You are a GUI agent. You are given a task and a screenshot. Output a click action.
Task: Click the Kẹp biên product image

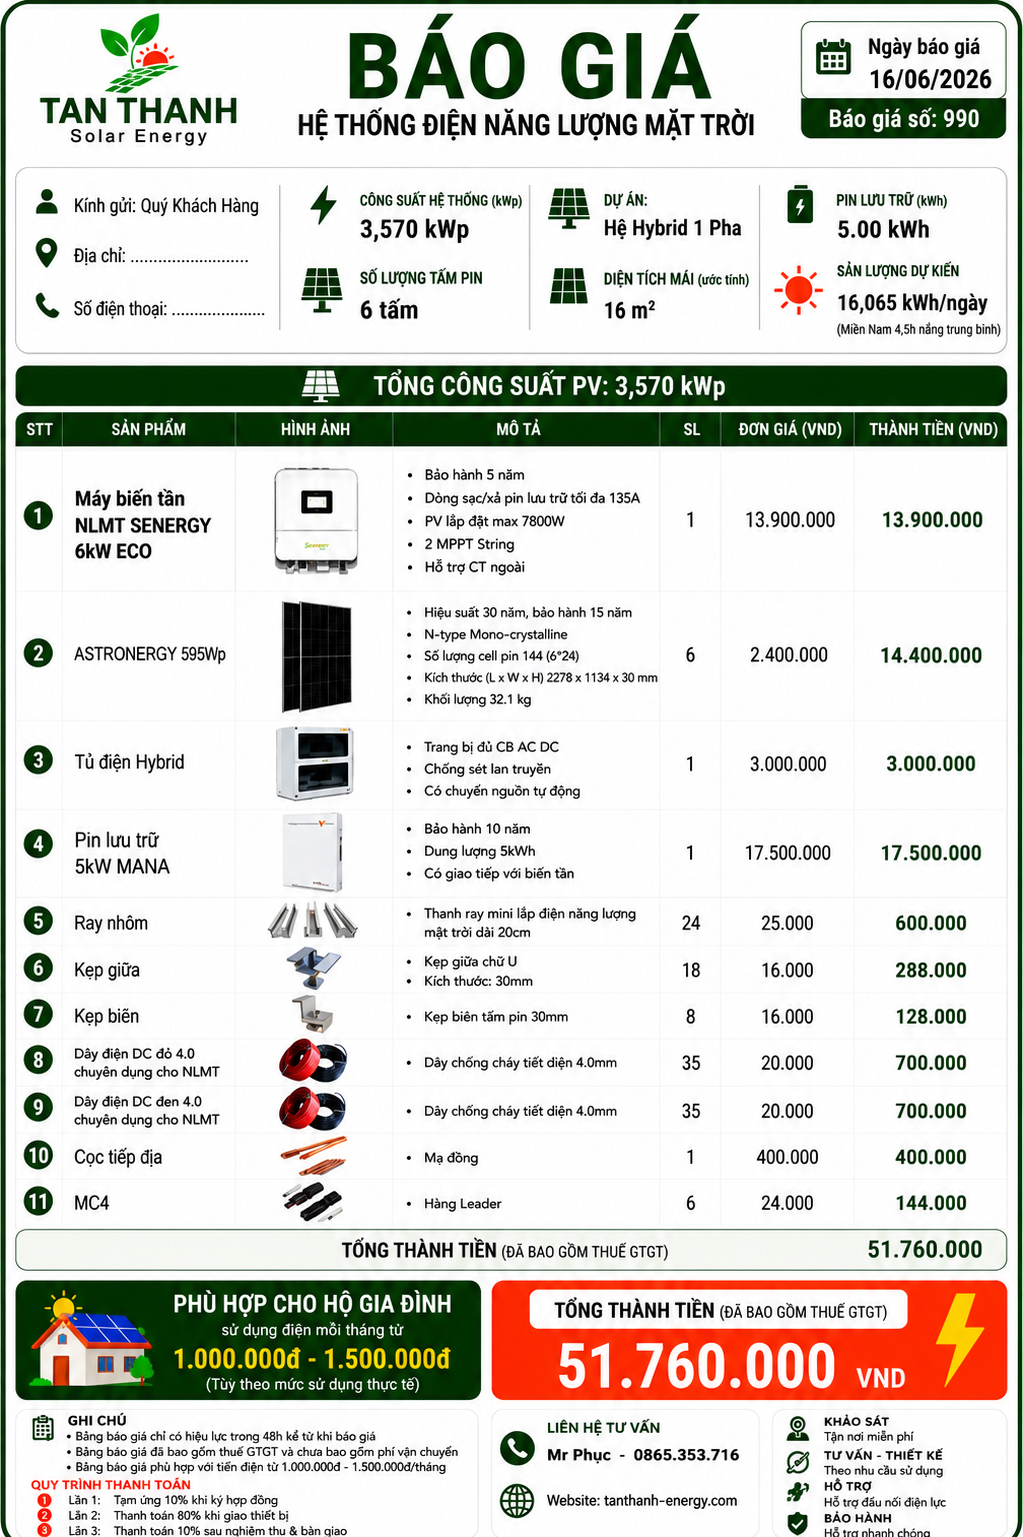(314, 1015)
